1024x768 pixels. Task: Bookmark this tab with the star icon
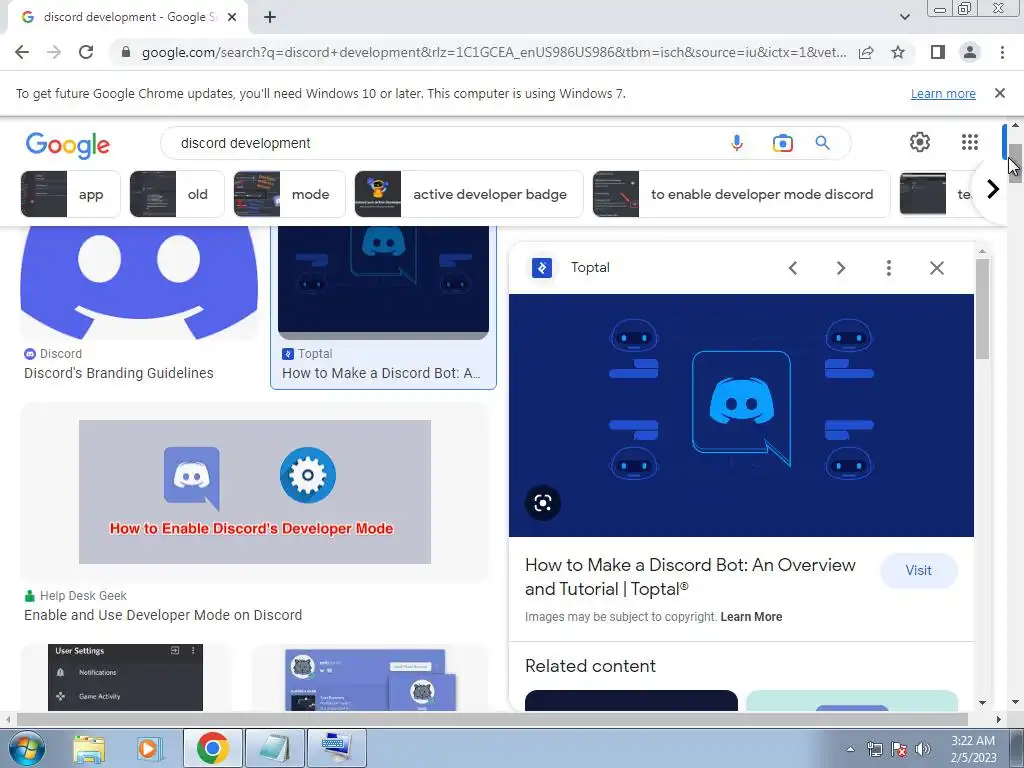(898, 52)
